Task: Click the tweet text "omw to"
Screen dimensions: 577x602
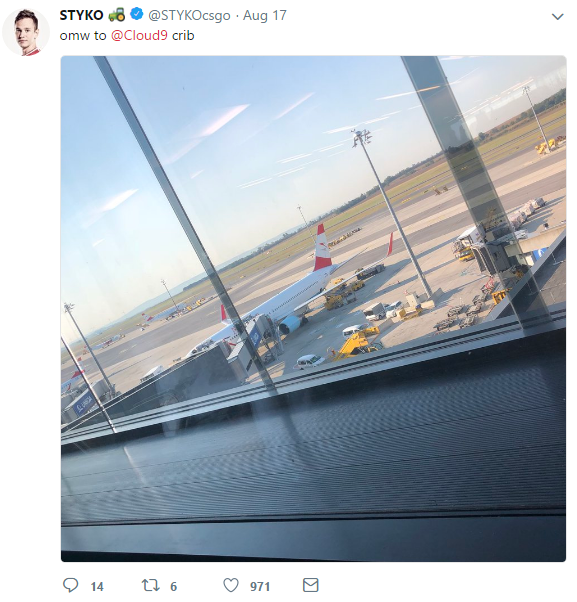Action: pyautogui.click(x=83, y=35)
